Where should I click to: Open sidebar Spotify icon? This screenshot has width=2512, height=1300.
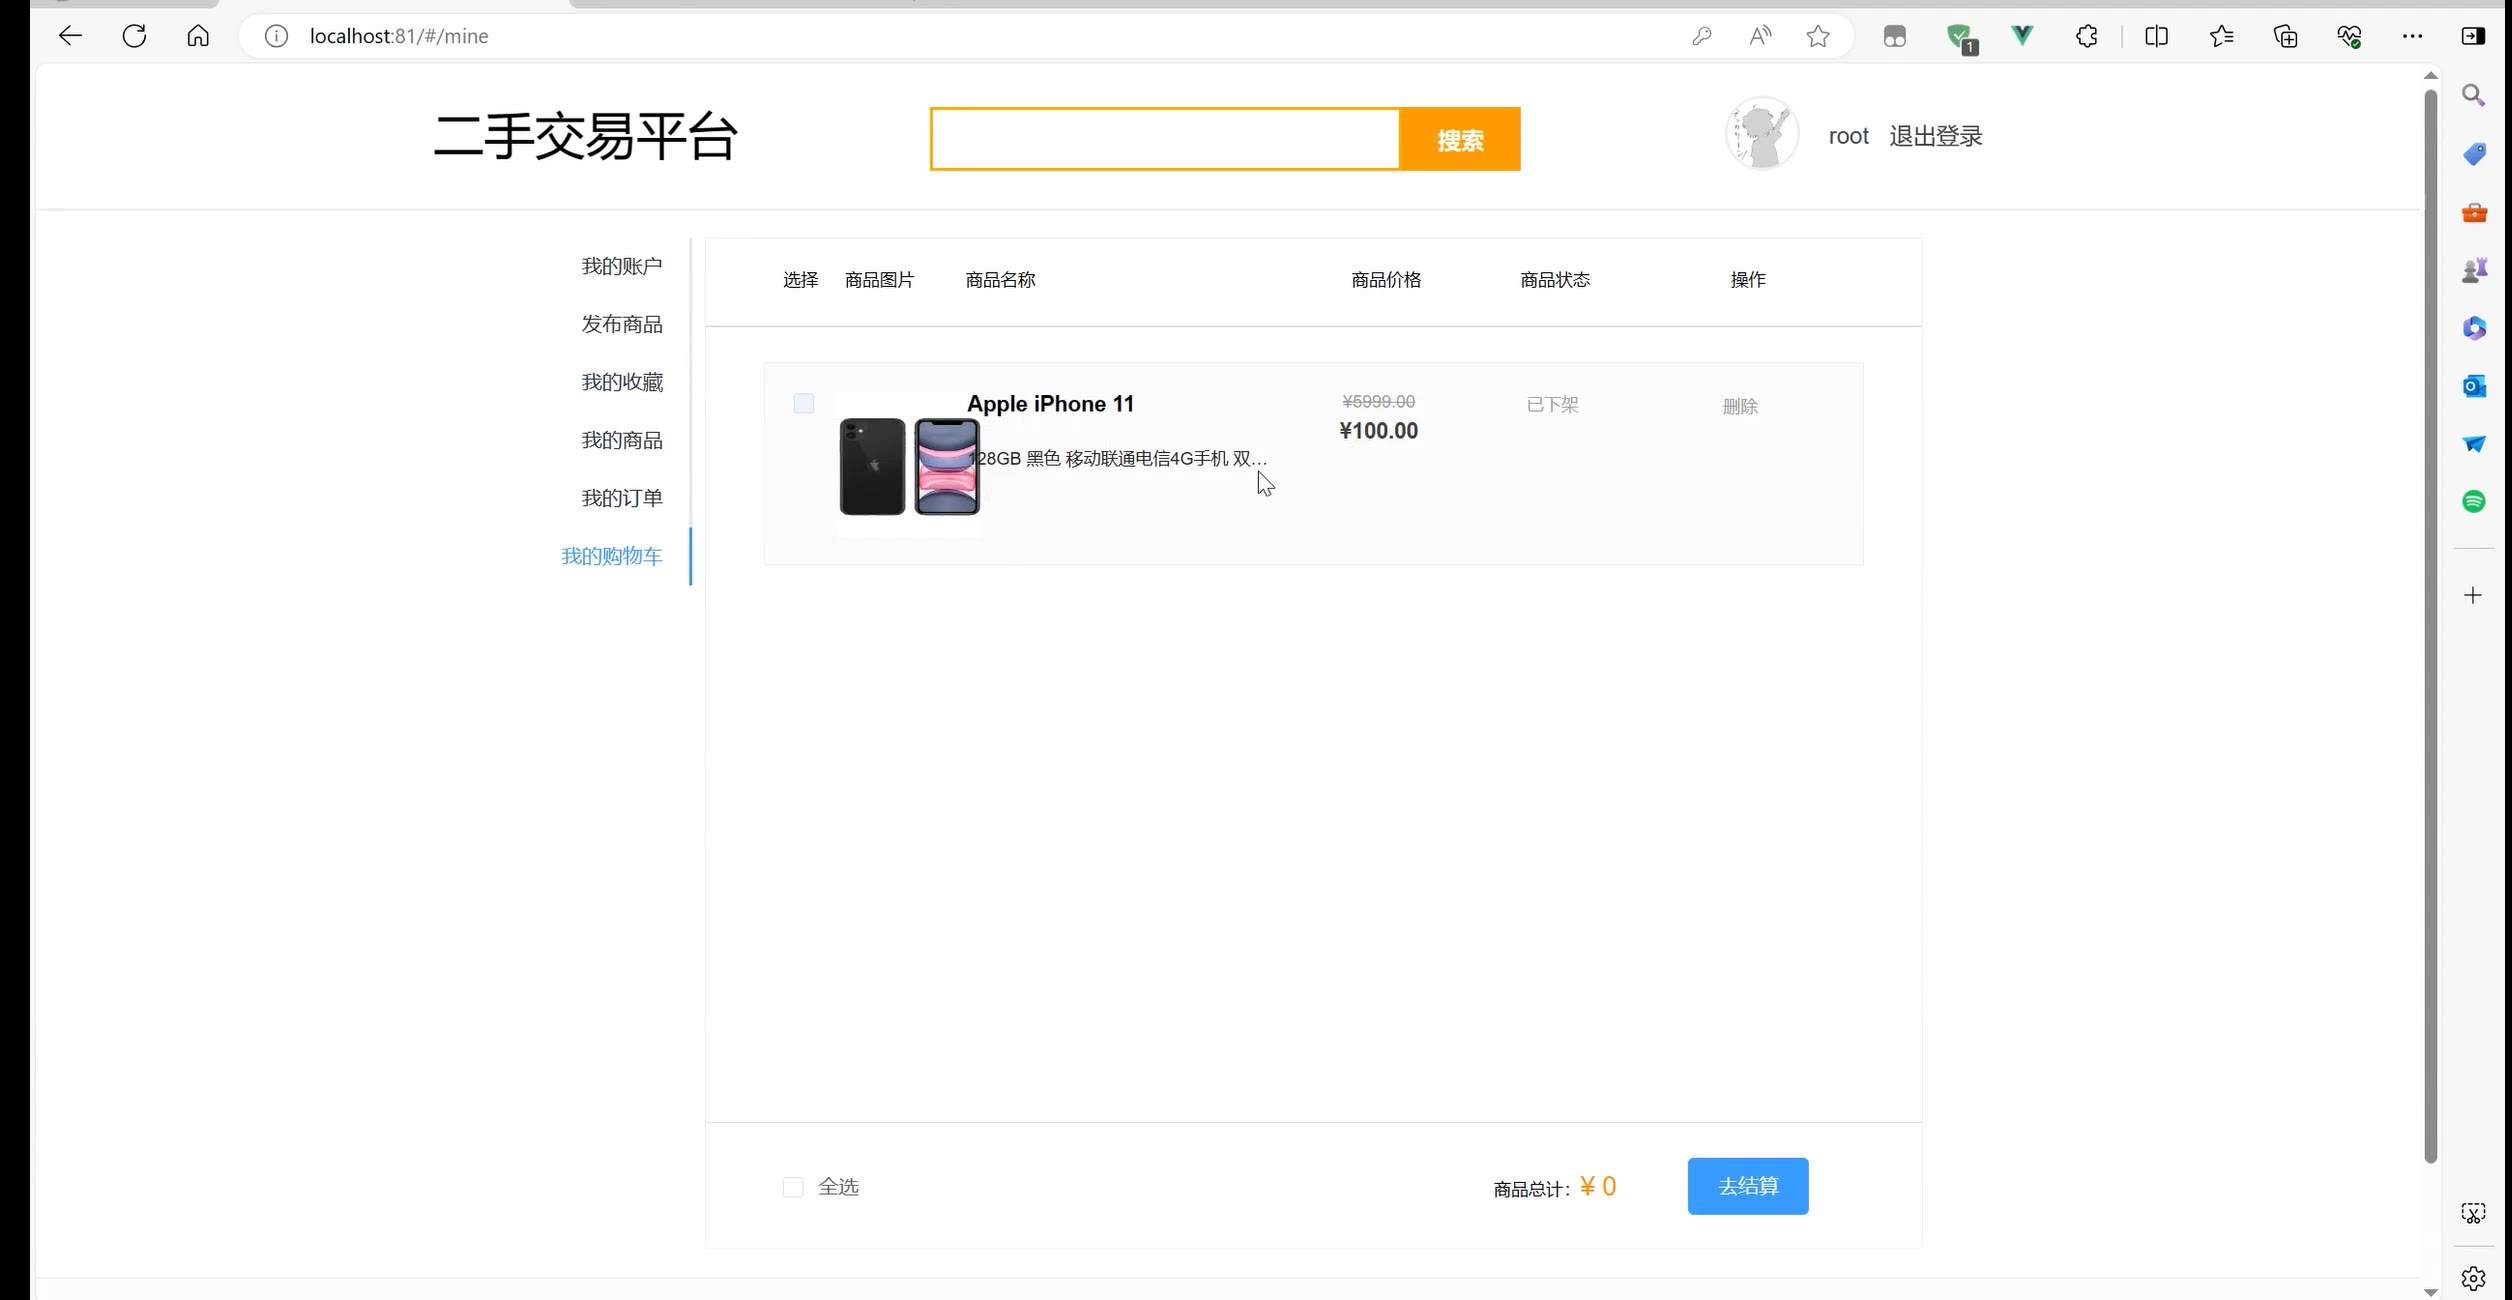[2473, 502]
